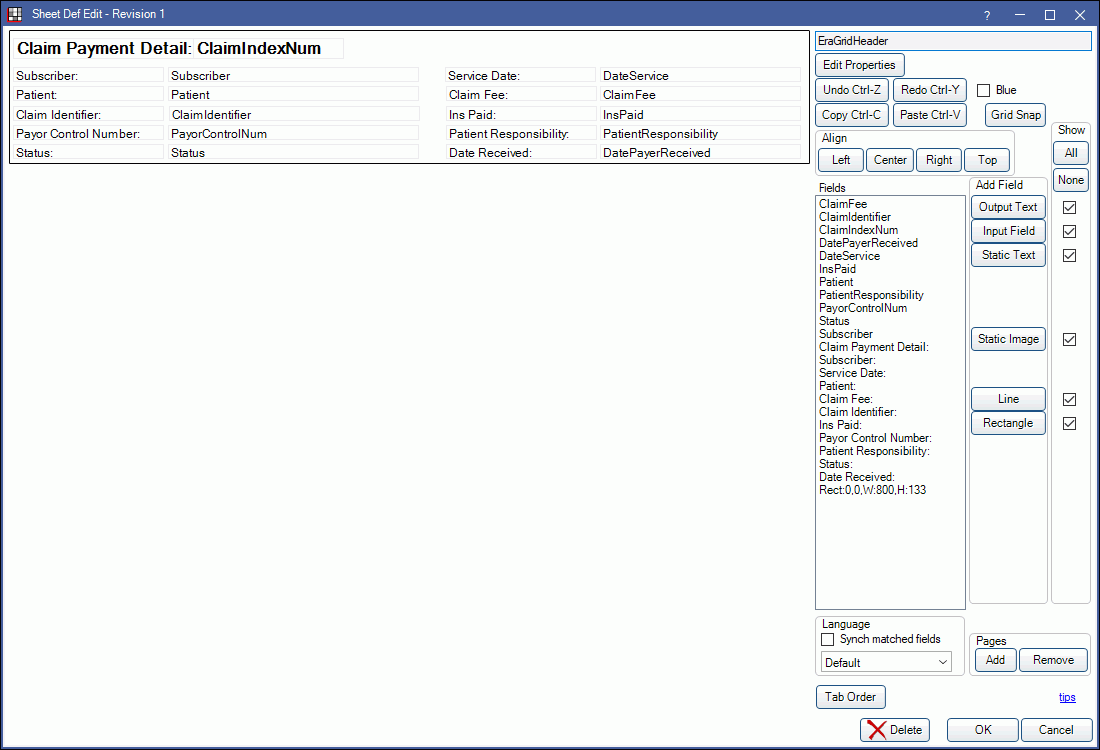Click the help question mark in title bar
This screenshot has width=1100, height=750.
(987, 15)
